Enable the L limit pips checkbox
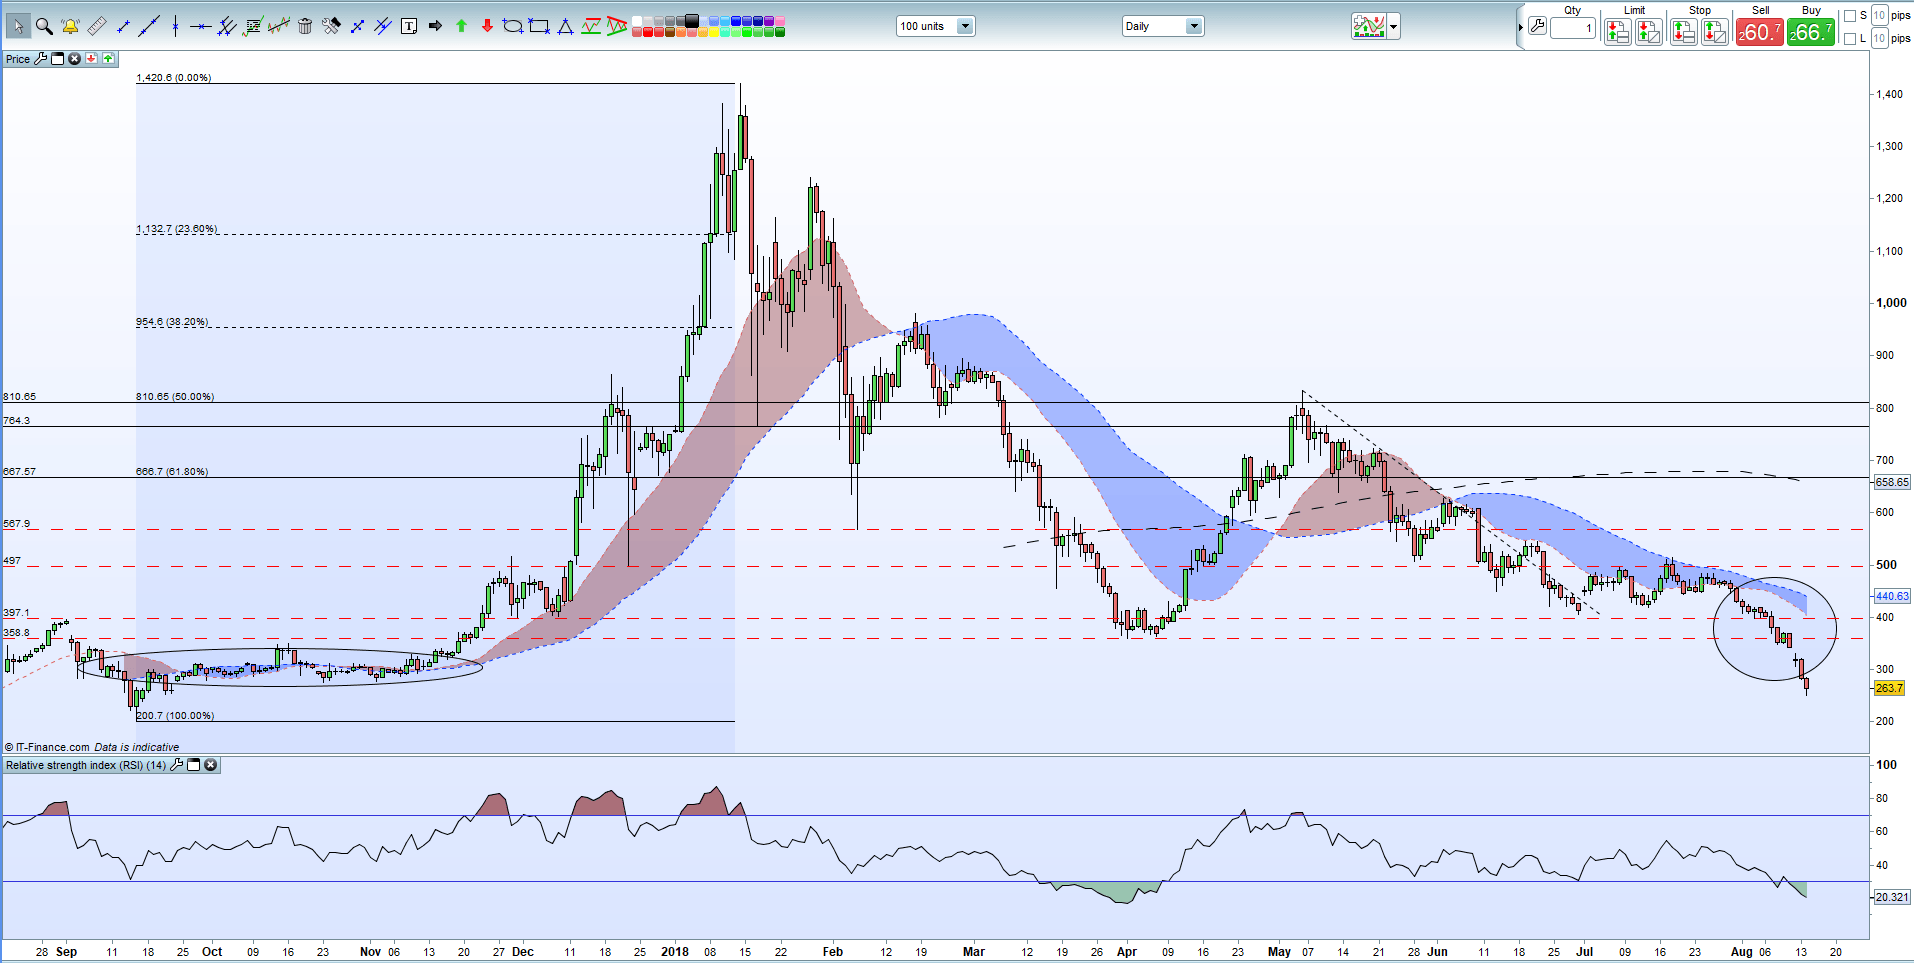 pos(1849,38)
